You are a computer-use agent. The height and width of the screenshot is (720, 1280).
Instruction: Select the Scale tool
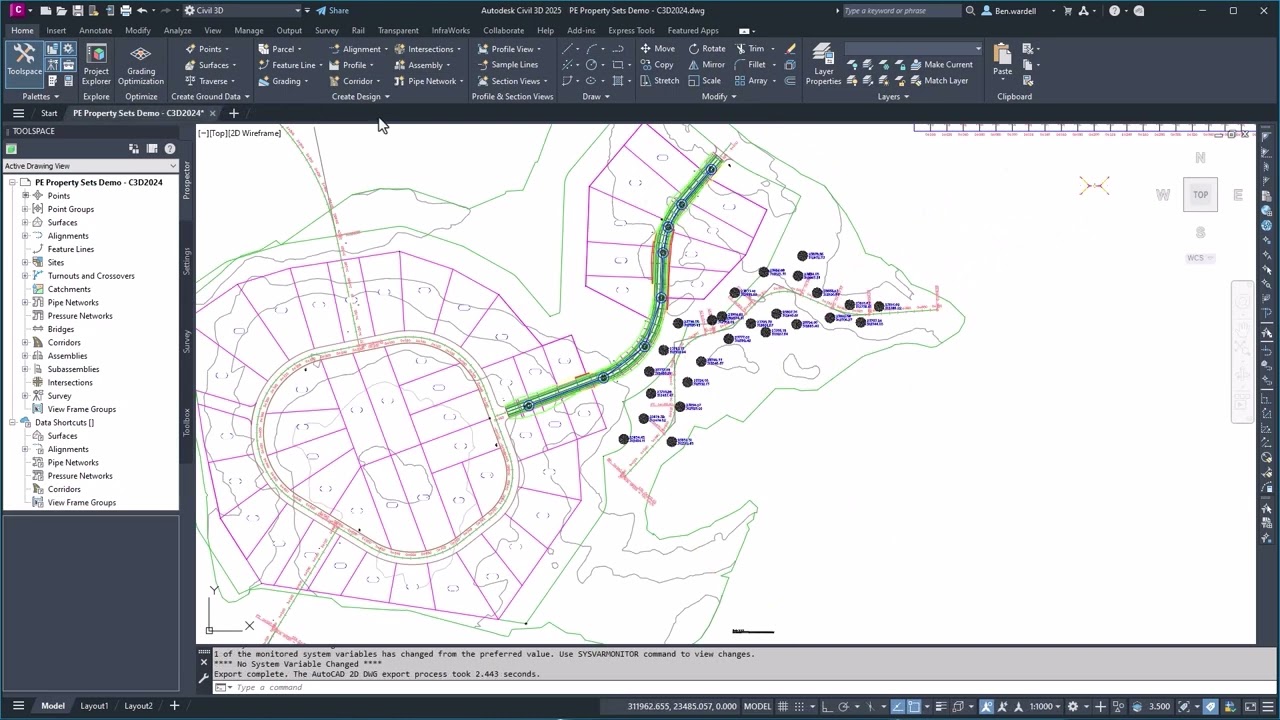pyautogui.click(x=704, y=80)
